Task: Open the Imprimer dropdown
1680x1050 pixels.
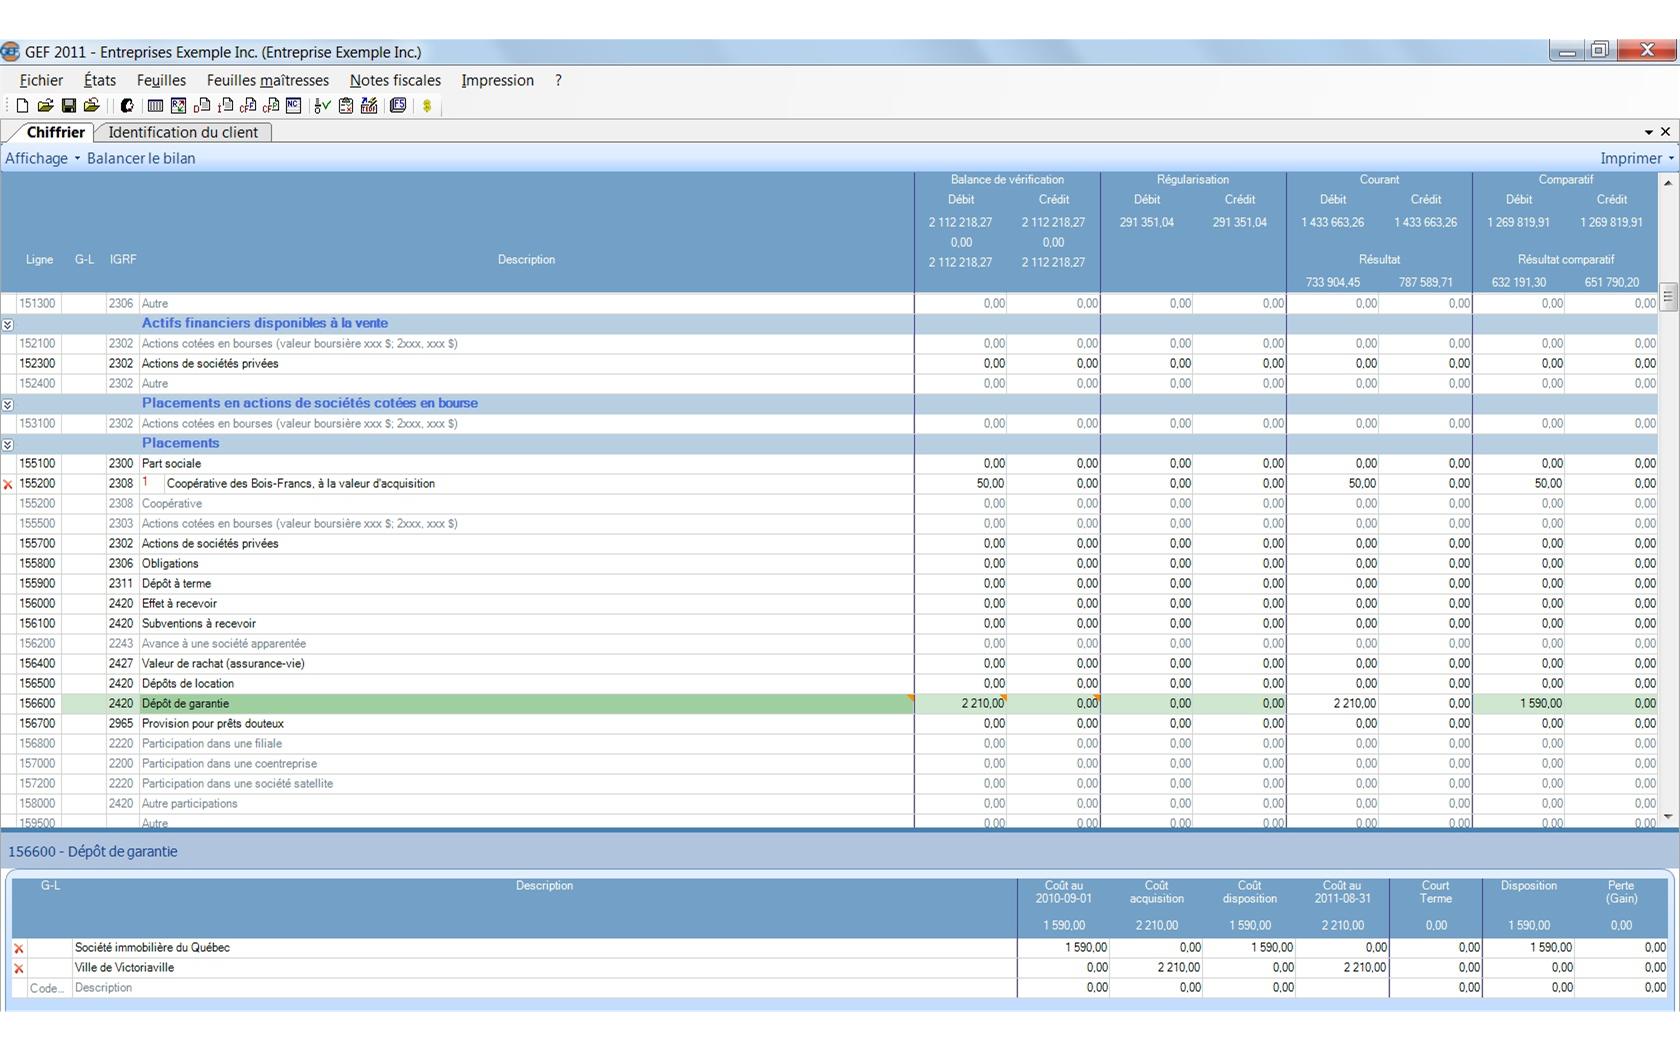Action: 1636,158
